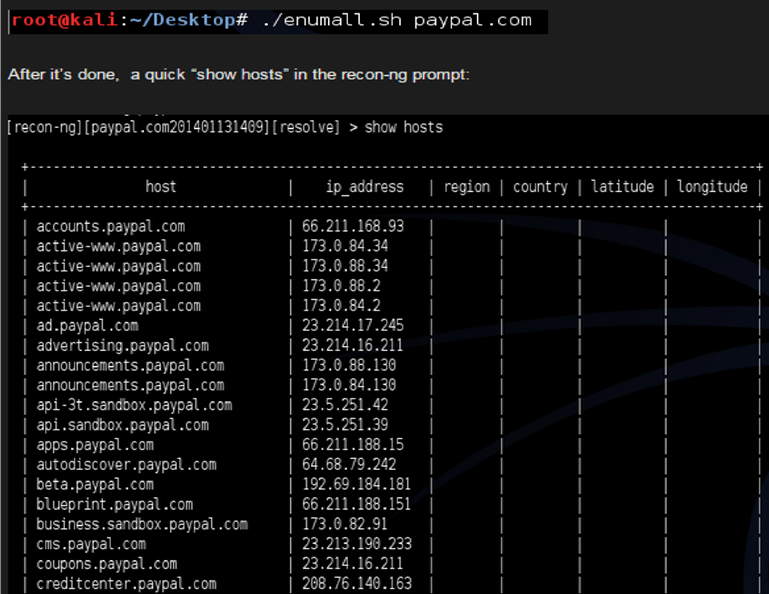Viewport: 769px width, 594px height.
Task: Click active-www.paypal.com in the 173.0.84.2 row
Action: (x=118, y=306)
